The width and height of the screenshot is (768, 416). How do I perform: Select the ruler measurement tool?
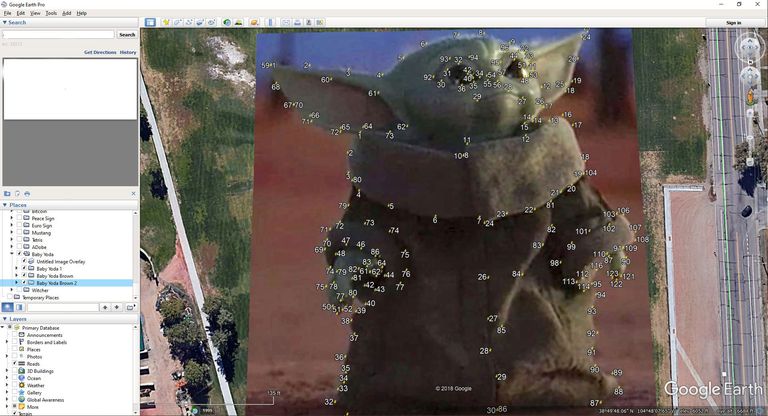(270, 23)
